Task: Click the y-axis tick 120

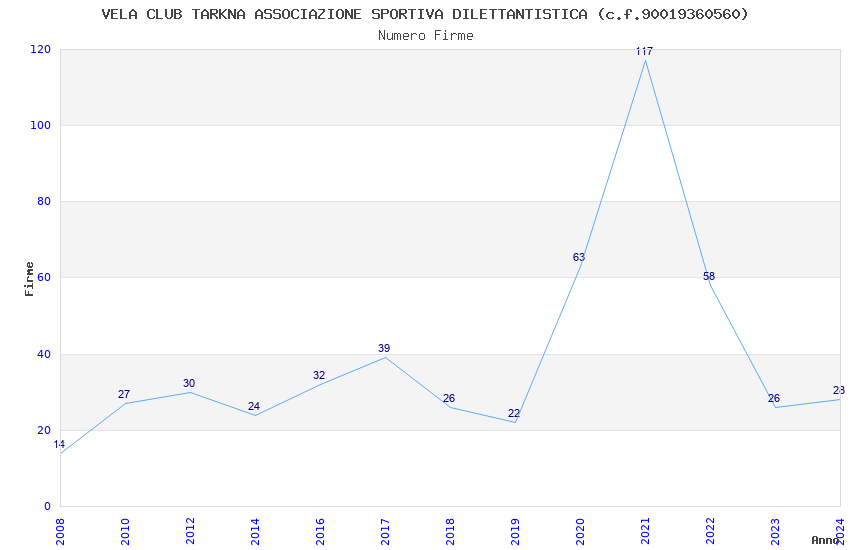Action: (41, 49)
